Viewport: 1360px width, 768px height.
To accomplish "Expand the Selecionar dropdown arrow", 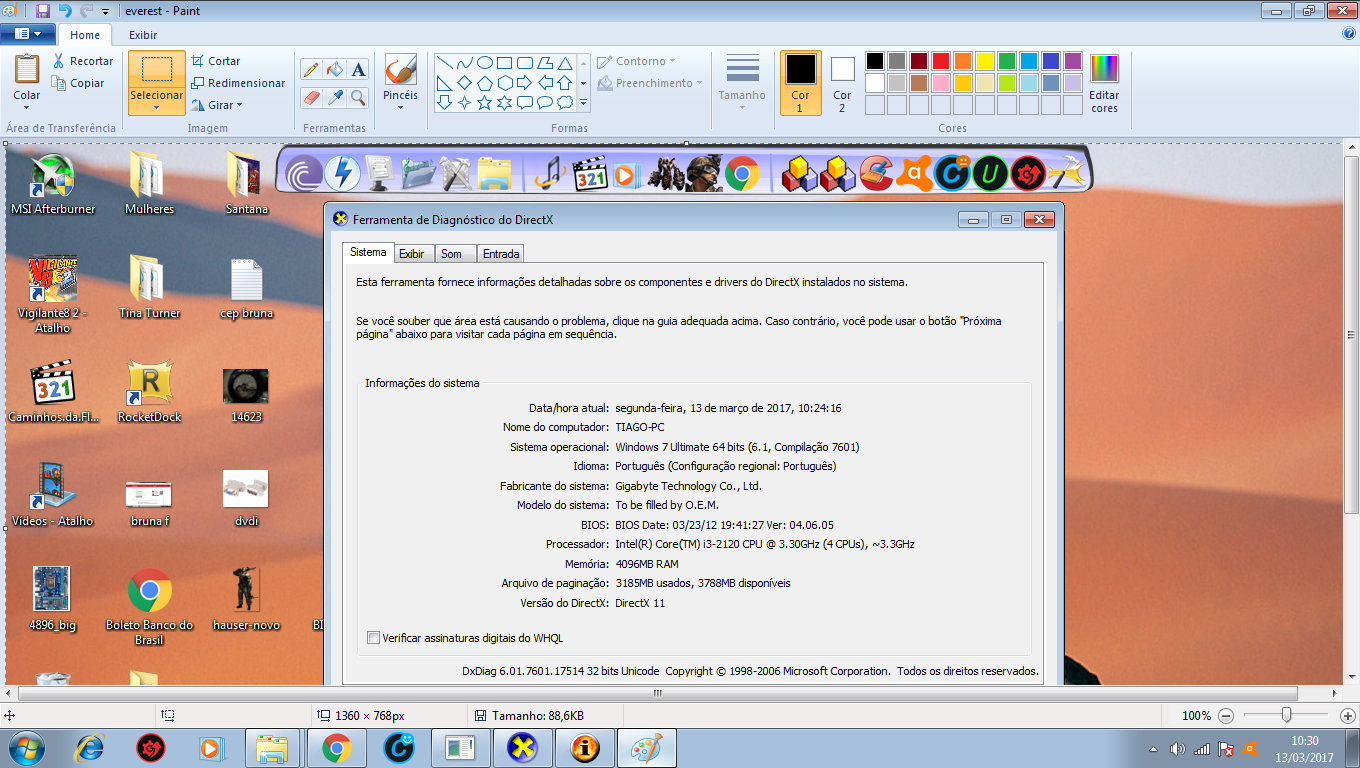I will 156,108.
